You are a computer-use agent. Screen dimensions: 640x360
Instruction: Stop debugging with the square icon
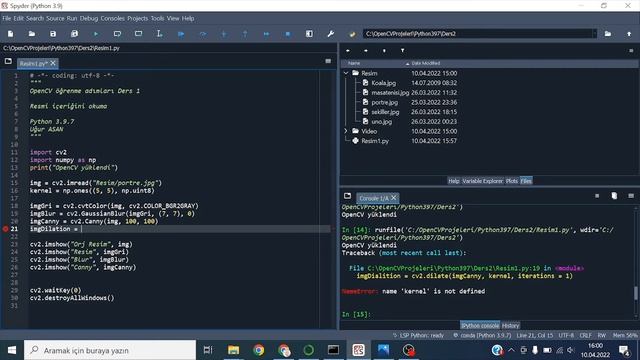point(288,34)
